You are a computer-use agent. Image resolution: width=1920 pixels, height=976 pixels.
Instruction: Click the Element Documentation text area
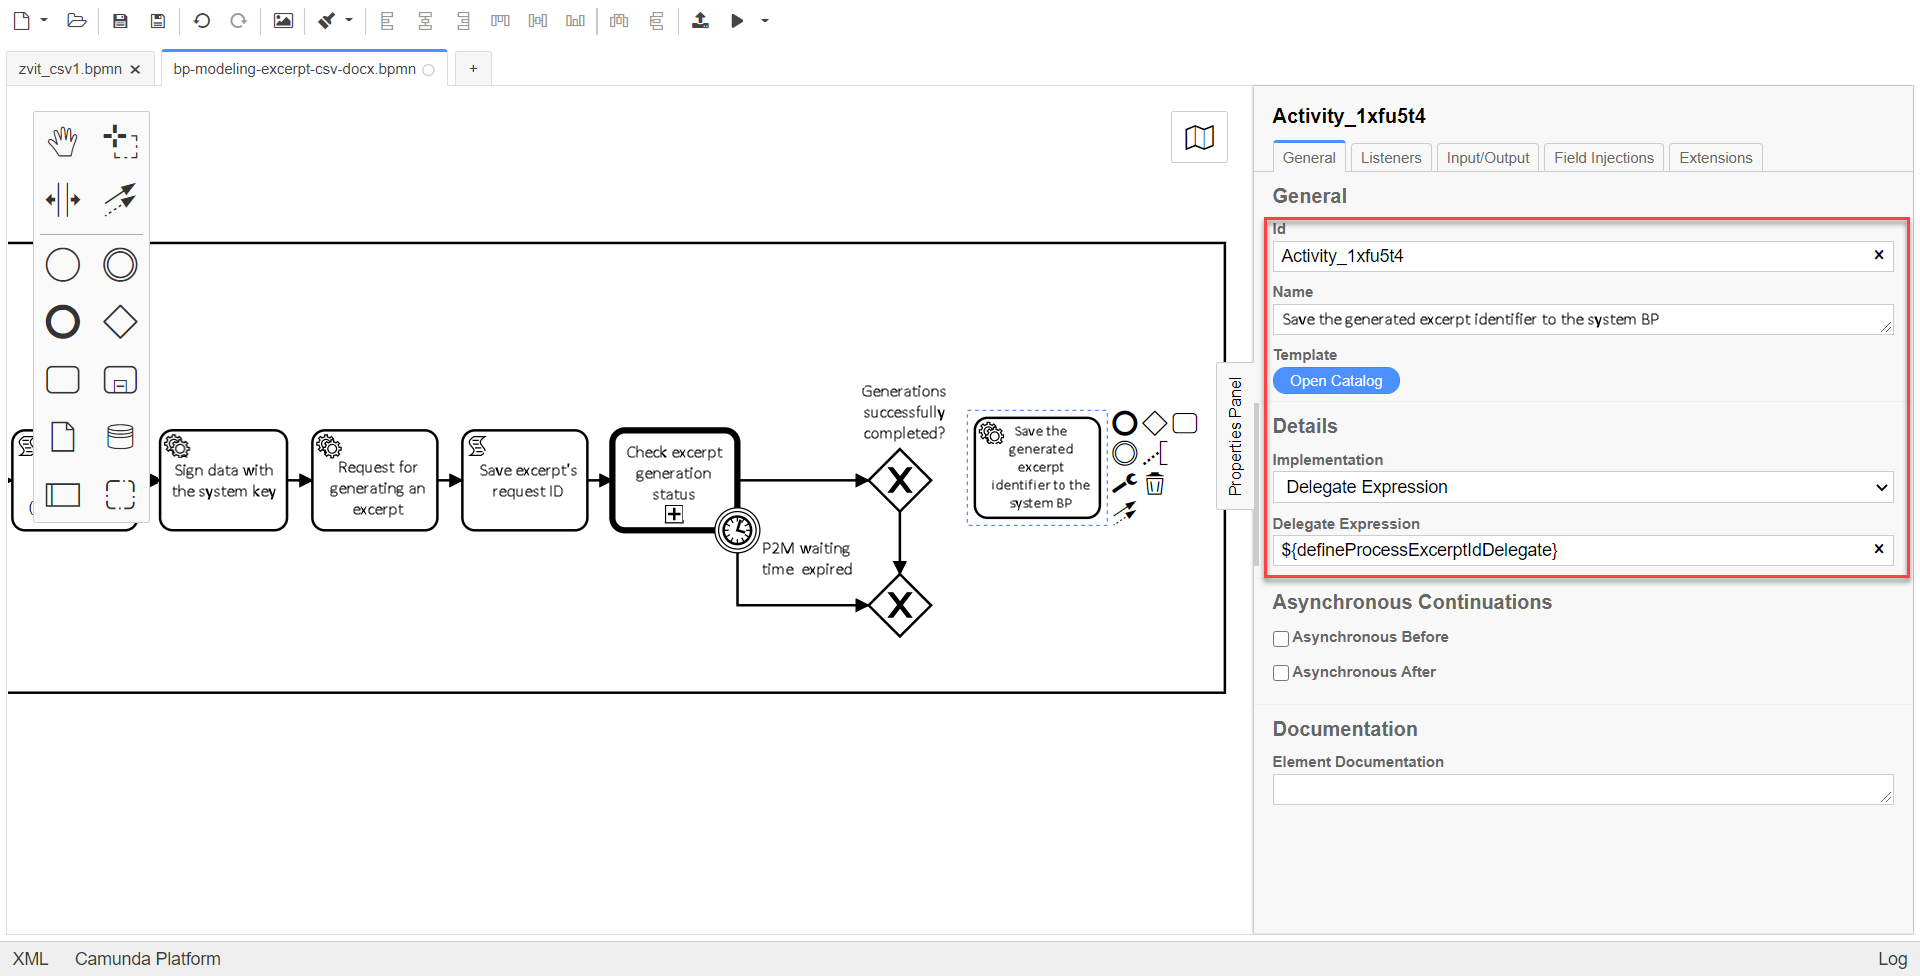tap(1583, 789)
